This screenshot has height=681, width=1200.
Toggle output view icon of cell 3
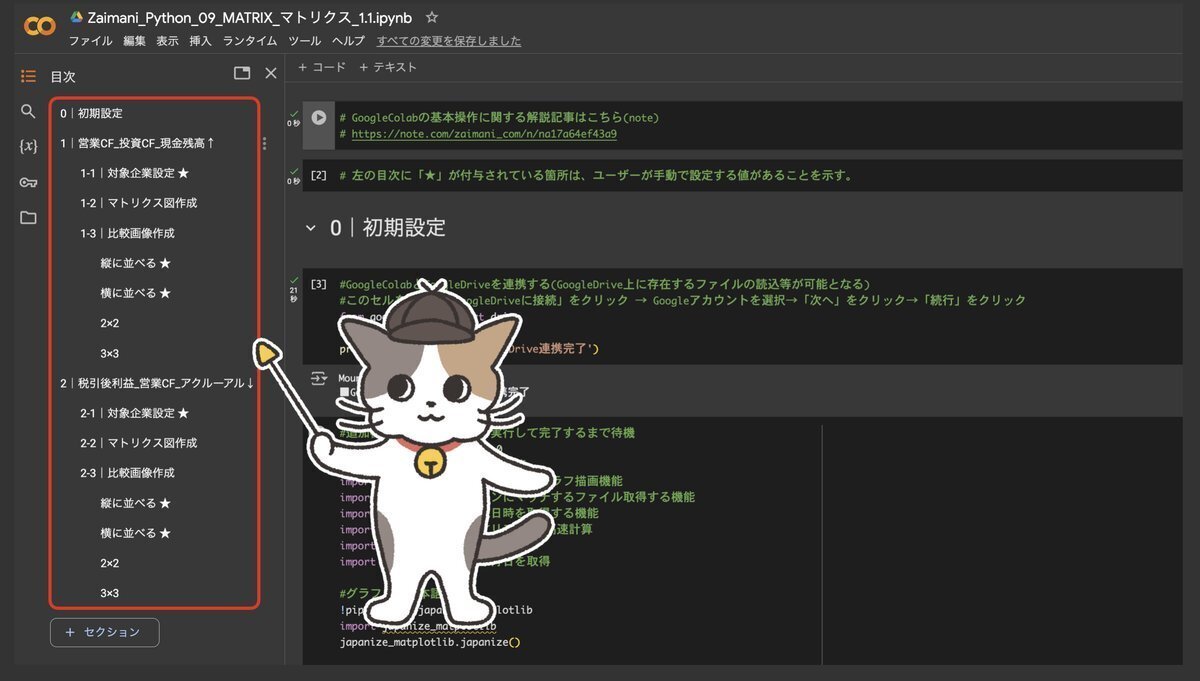click(x=319, y=378)
